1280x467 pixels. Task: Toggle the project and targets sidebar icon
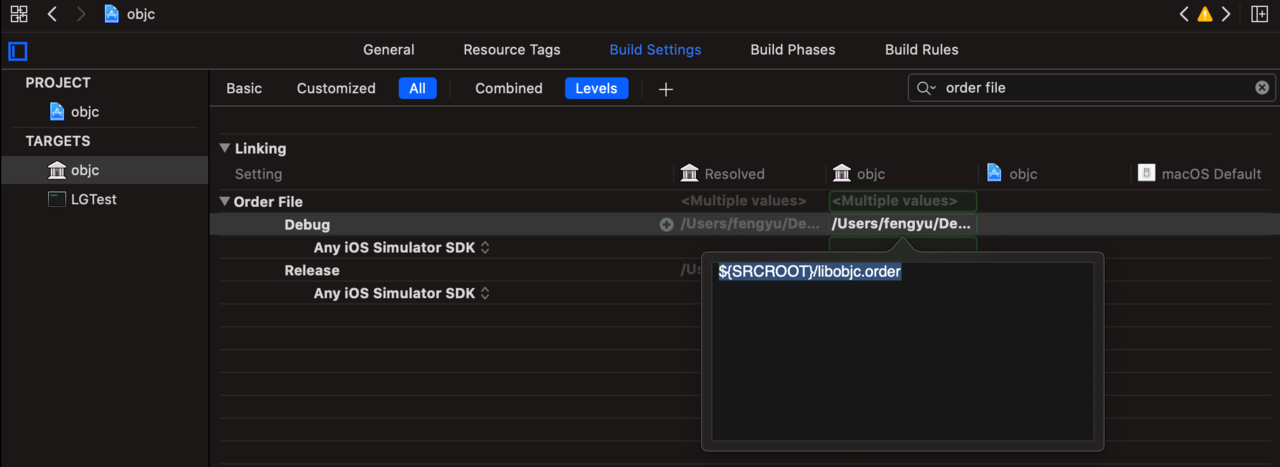[x=18, y=51]
